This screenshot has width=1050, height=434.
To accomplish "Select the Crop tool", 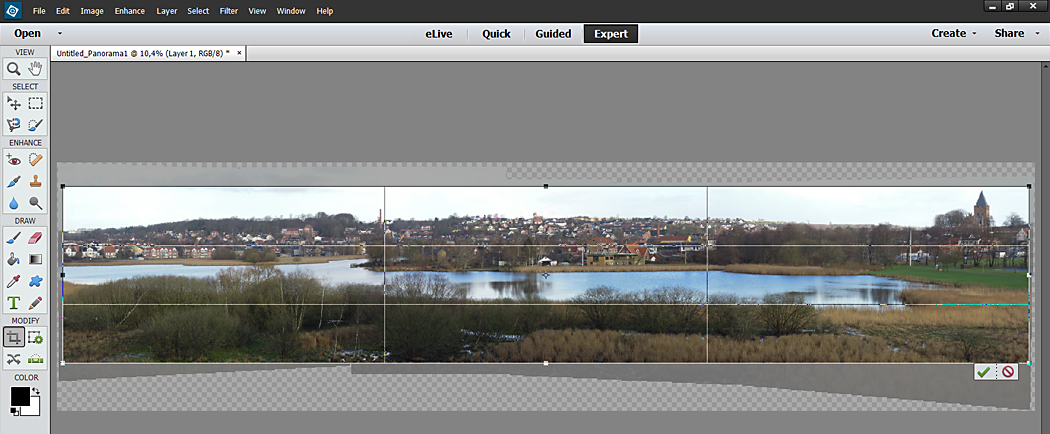I will click(x=13, y=337).
